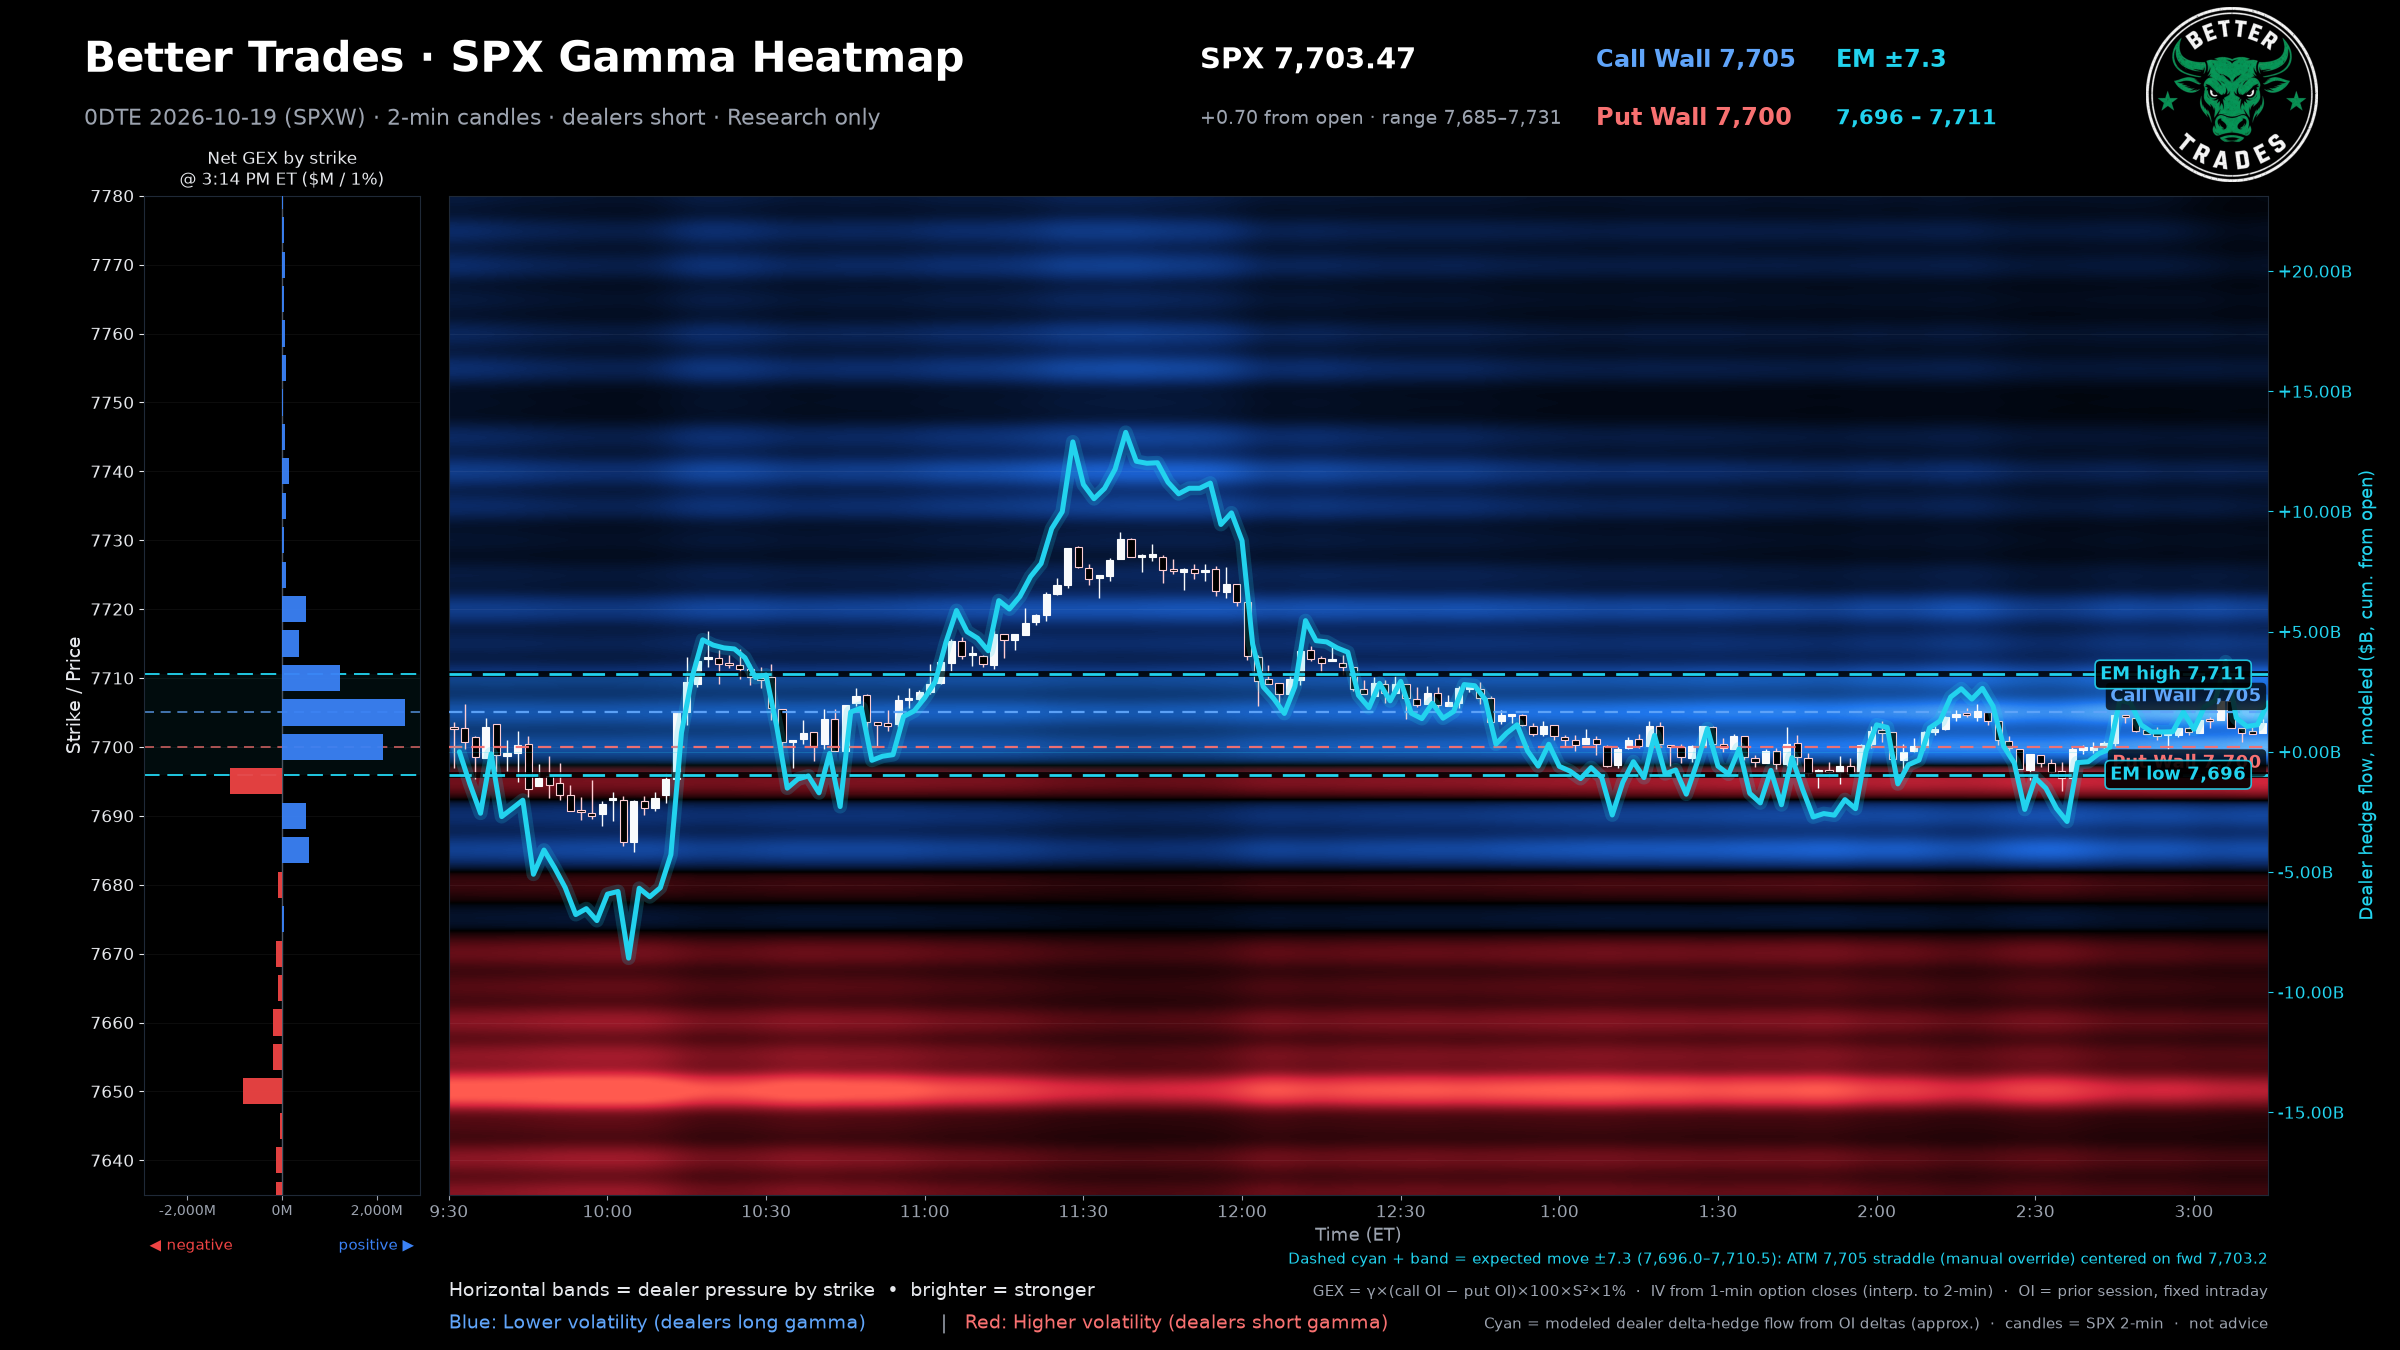Select the 'EM ±7.3' header value

click(1890, 59)
